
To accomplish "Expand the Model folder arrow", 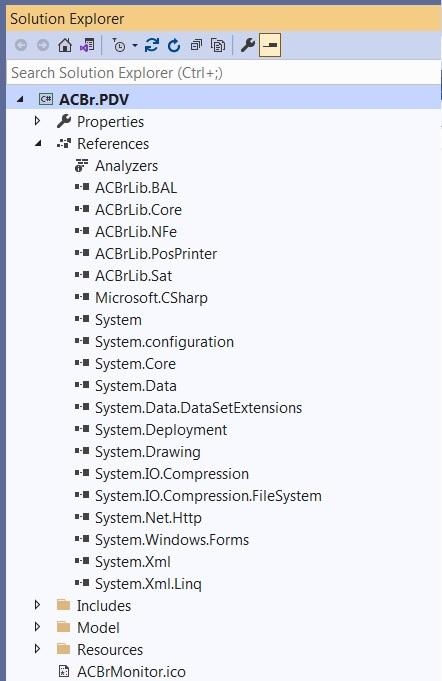I will point(37,627).
